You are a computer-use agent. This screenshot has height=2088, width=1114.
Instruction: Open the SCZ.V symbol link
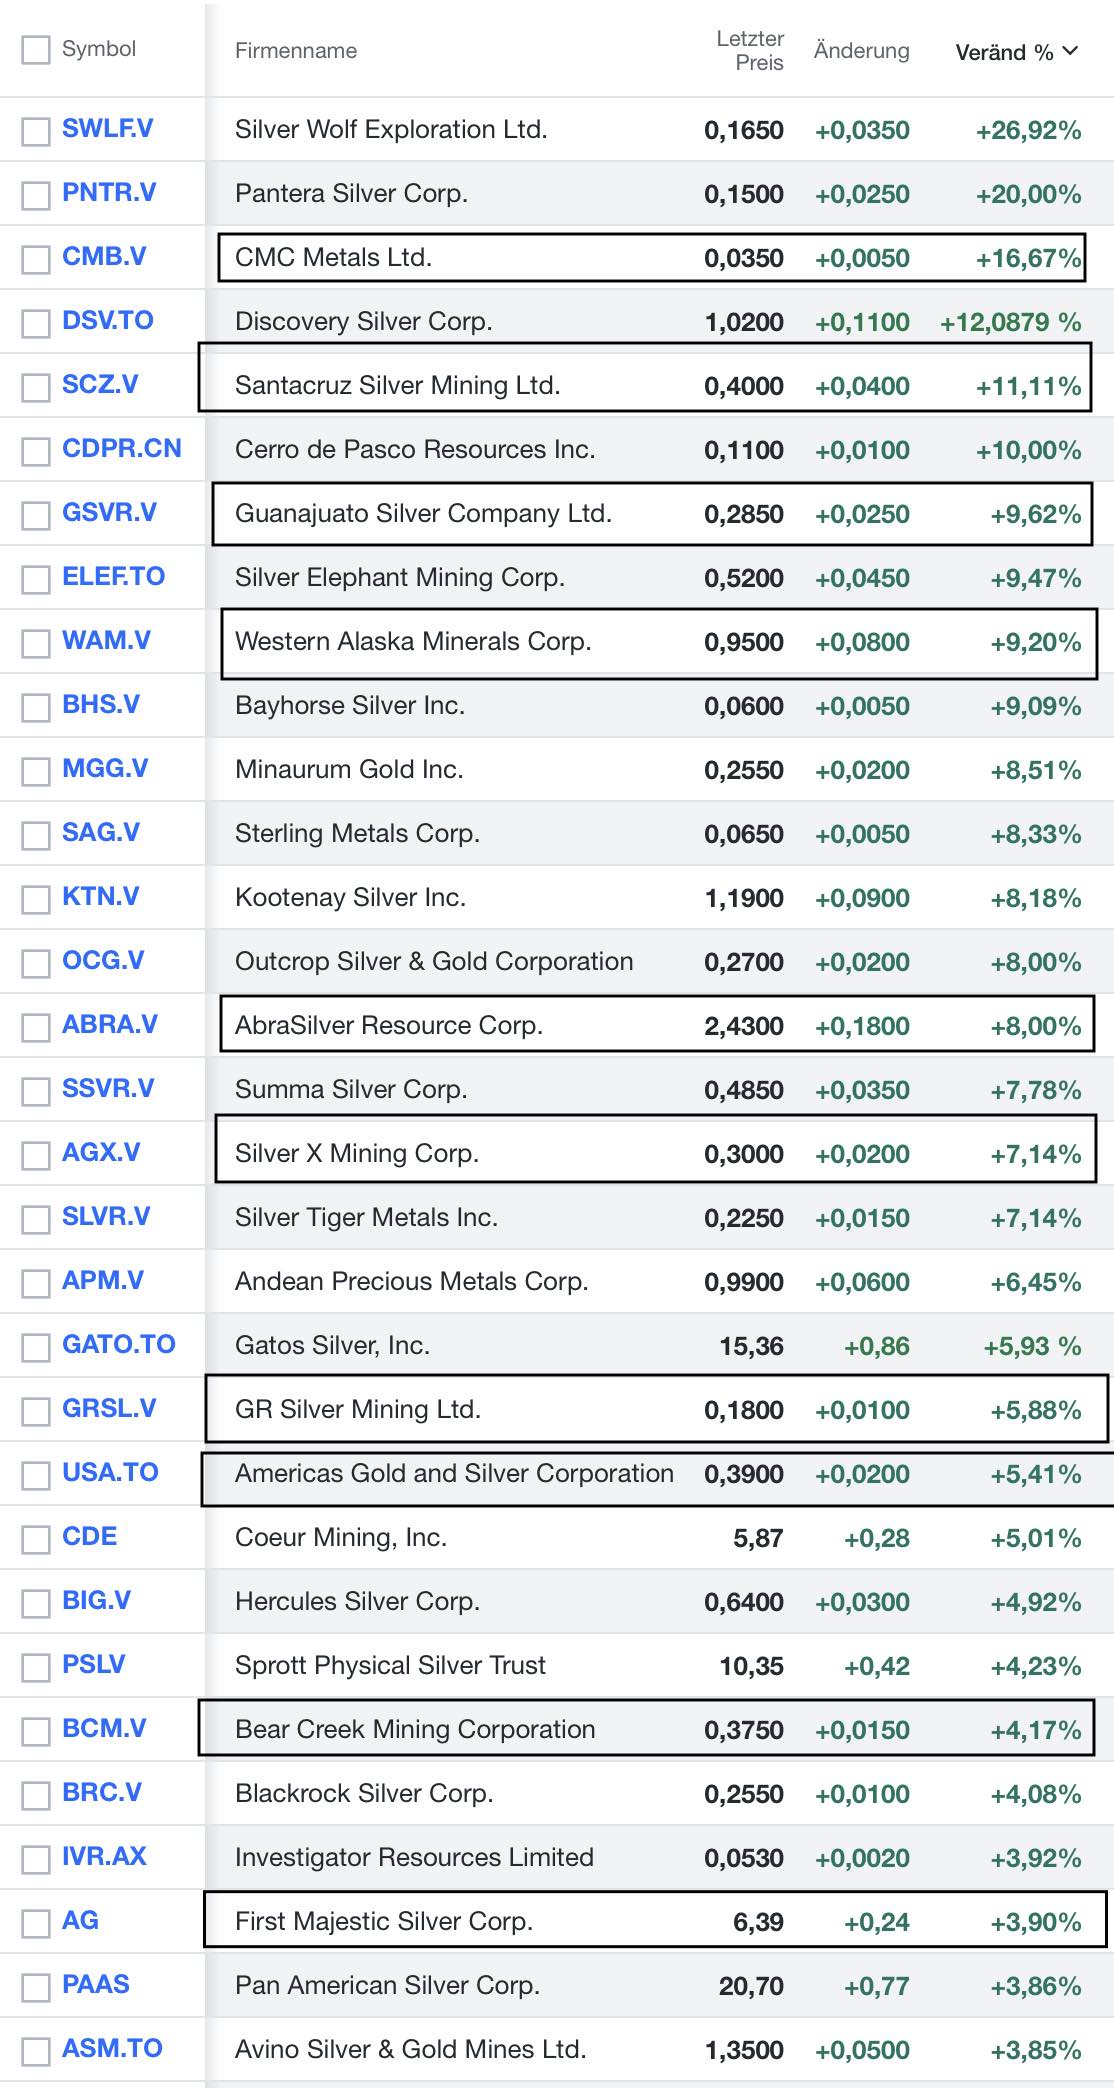coord(100,385)
